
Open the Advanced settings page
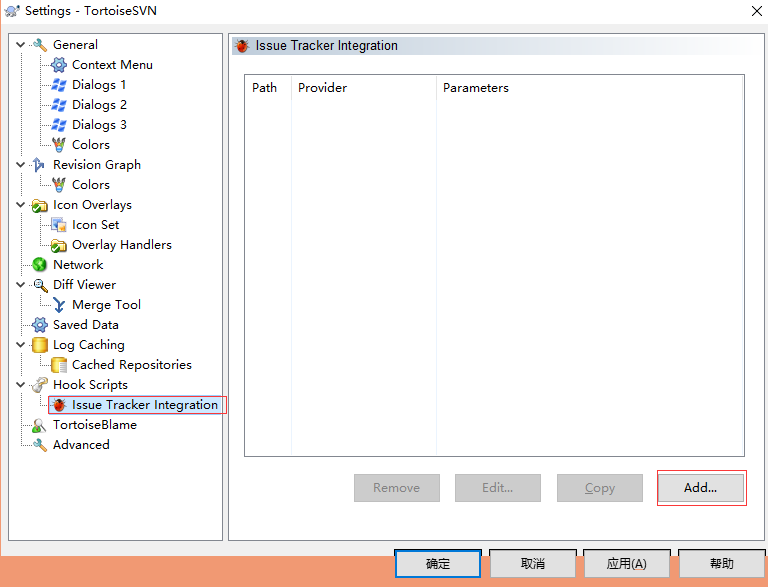[x=81, y=445]
